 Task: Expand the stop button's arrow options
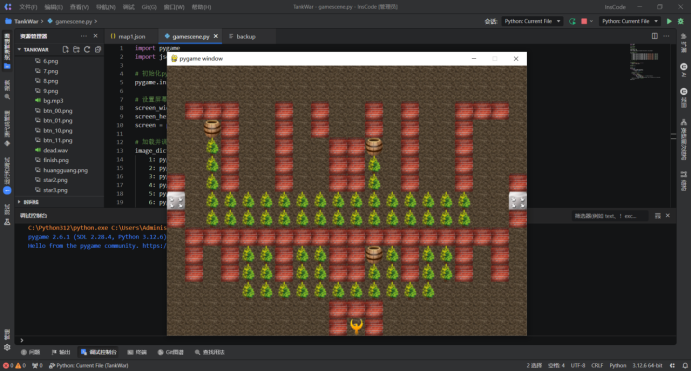click(x=591, y=21)
